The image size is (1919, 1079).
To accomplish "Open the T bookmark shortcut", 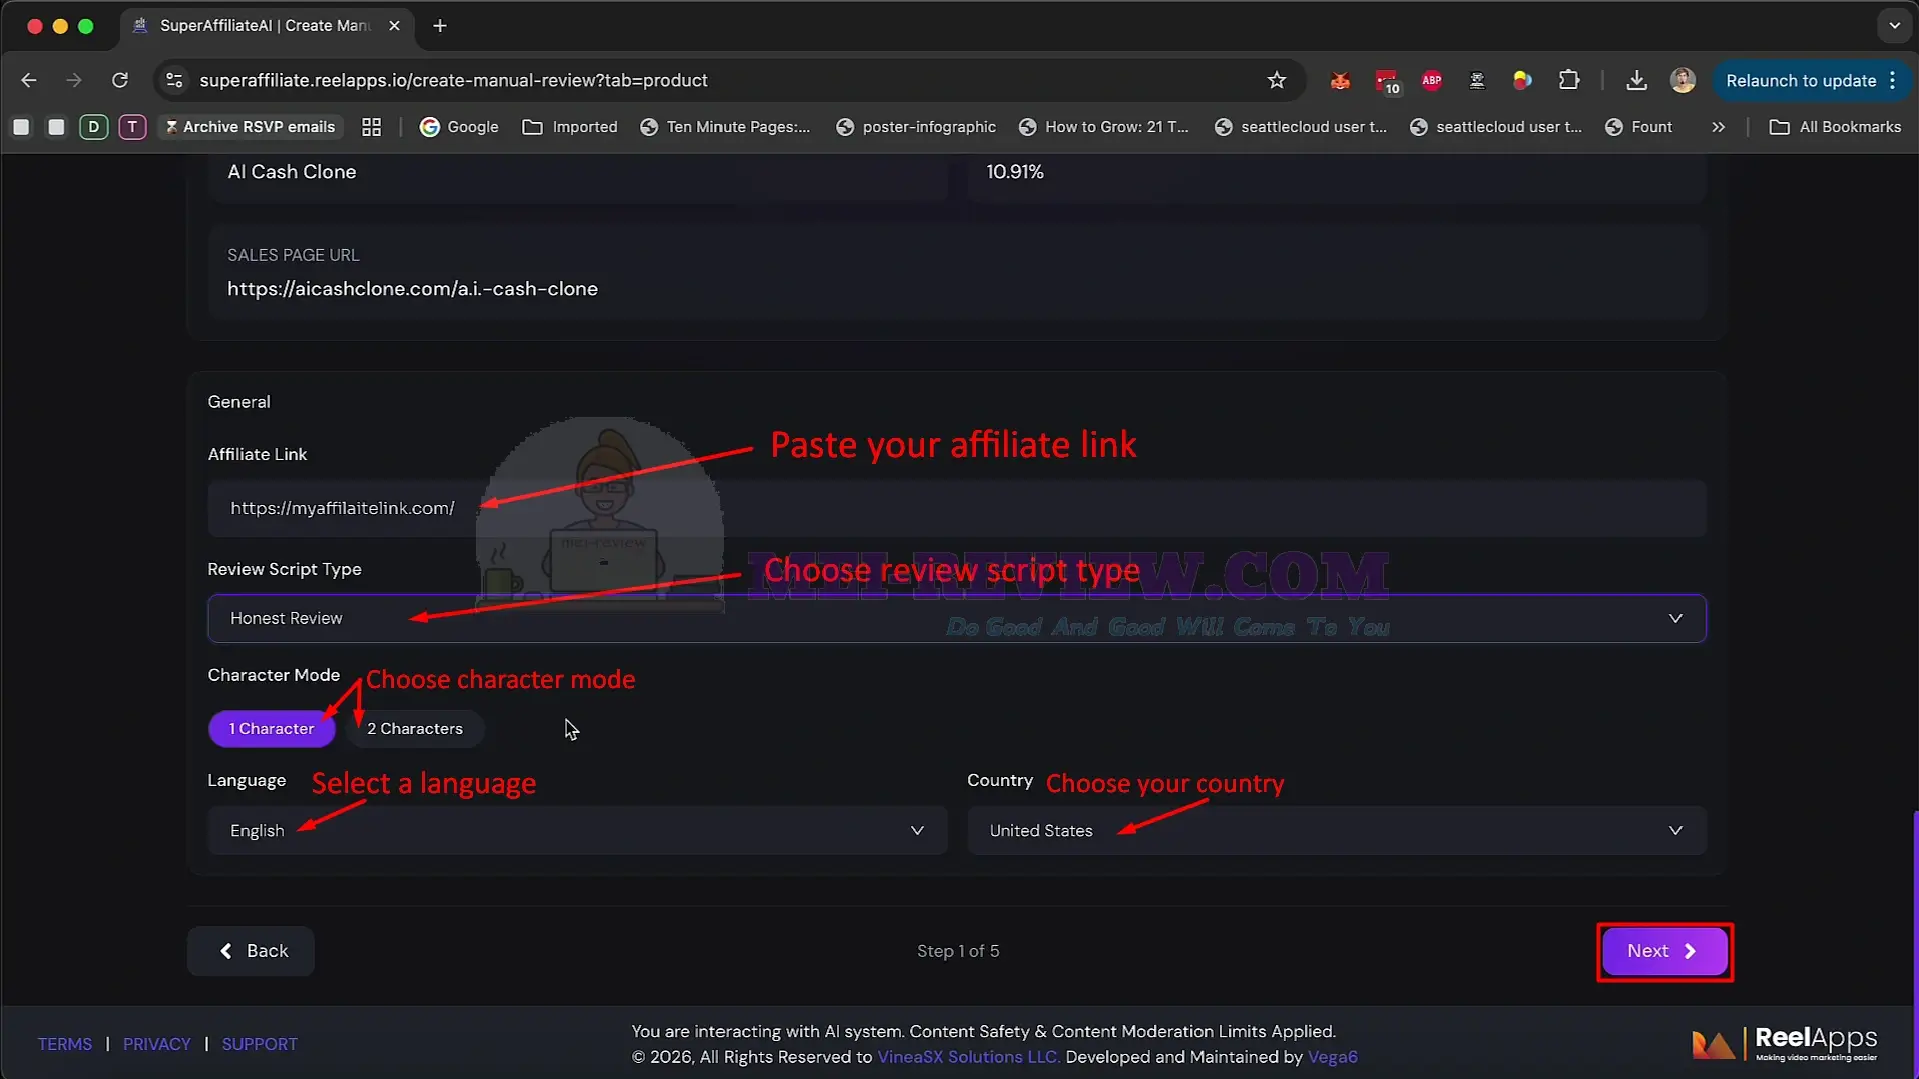I will (132, 127).
